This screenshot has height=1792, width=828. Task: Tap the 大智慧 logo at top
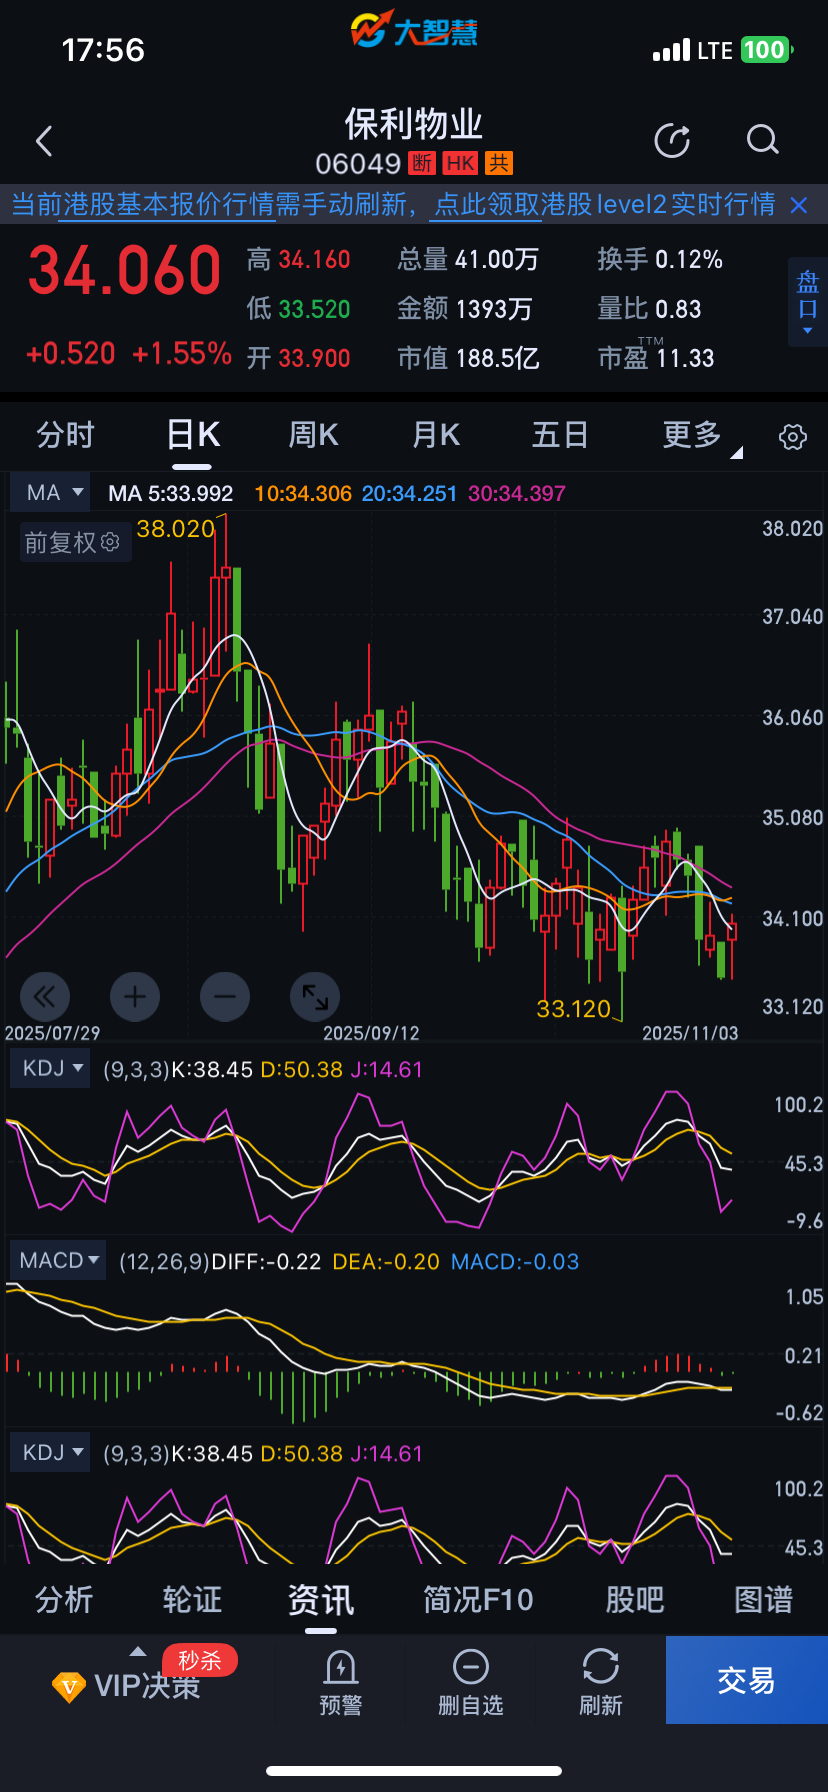coord(414,31)
